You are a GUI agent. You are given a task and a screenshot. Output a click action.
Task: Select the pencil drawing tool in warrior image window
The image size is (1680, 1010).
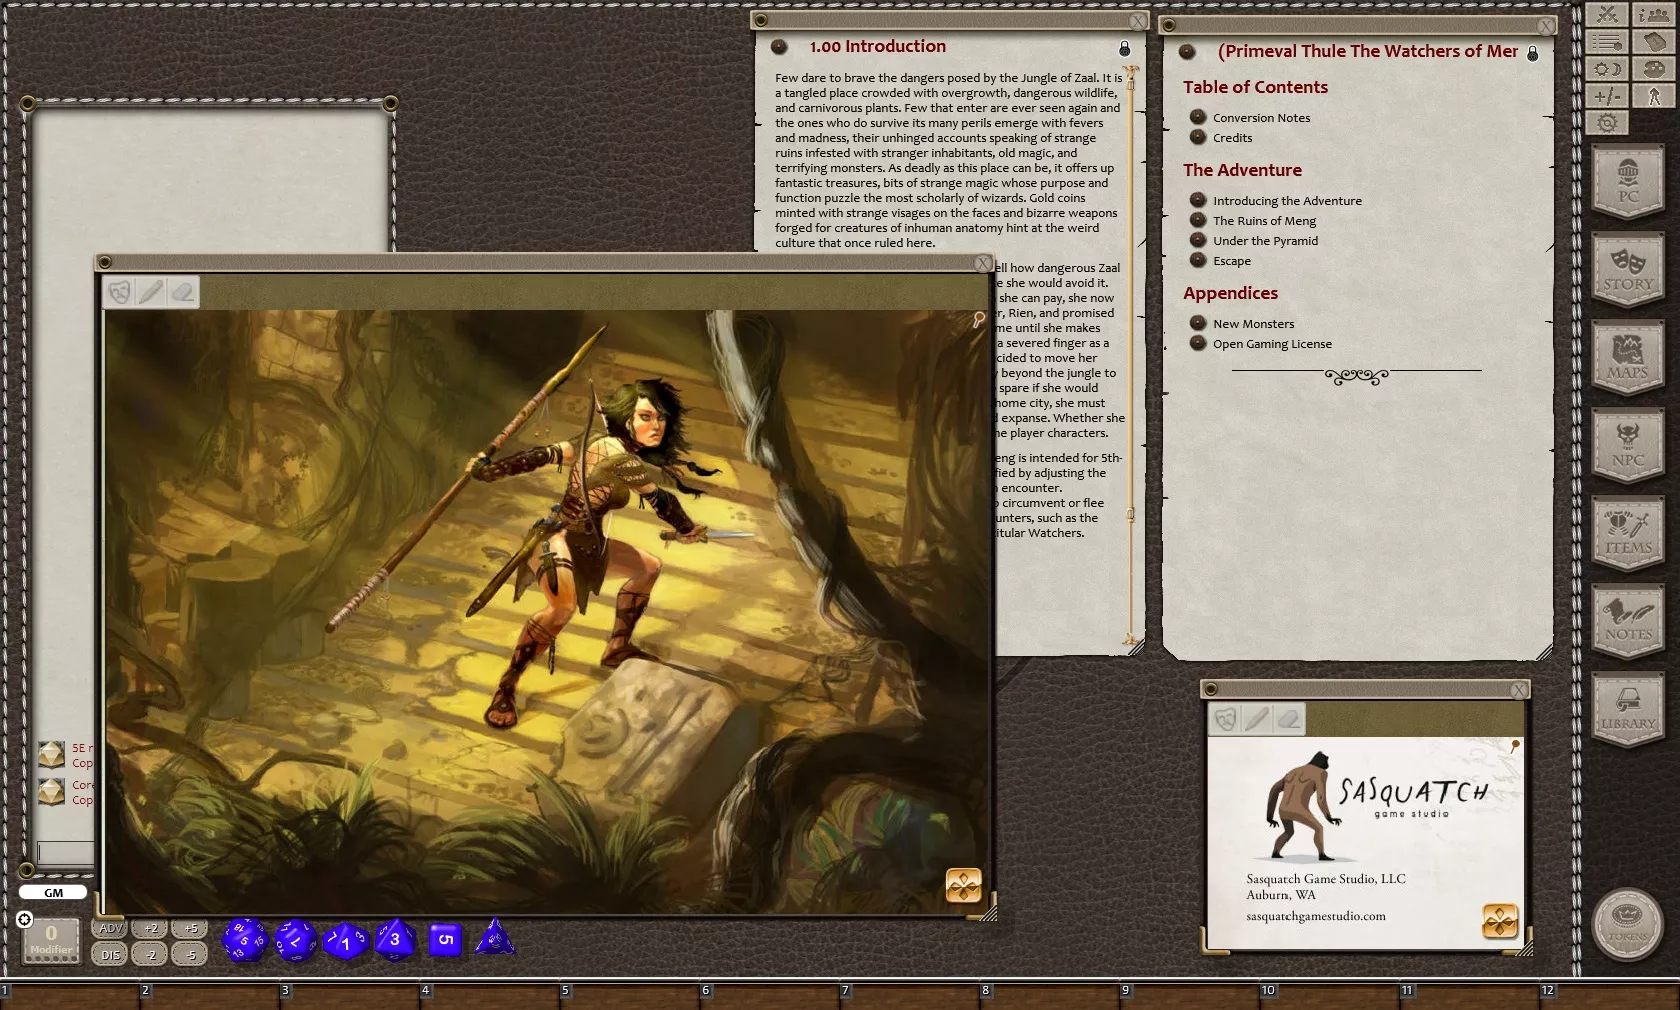(151, 291)
